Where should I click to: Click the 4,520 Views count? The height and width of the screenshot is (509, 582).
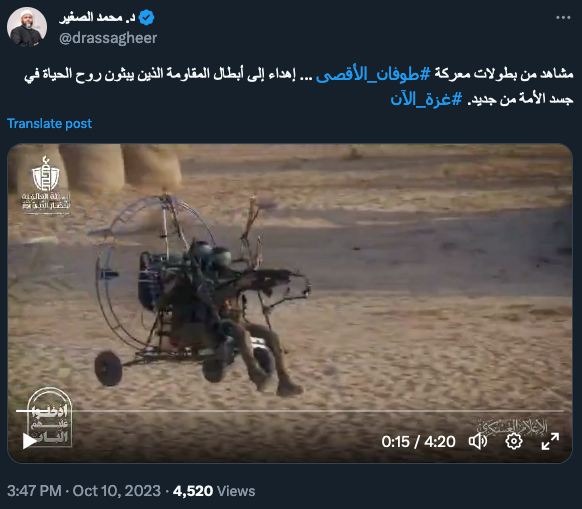214,491
